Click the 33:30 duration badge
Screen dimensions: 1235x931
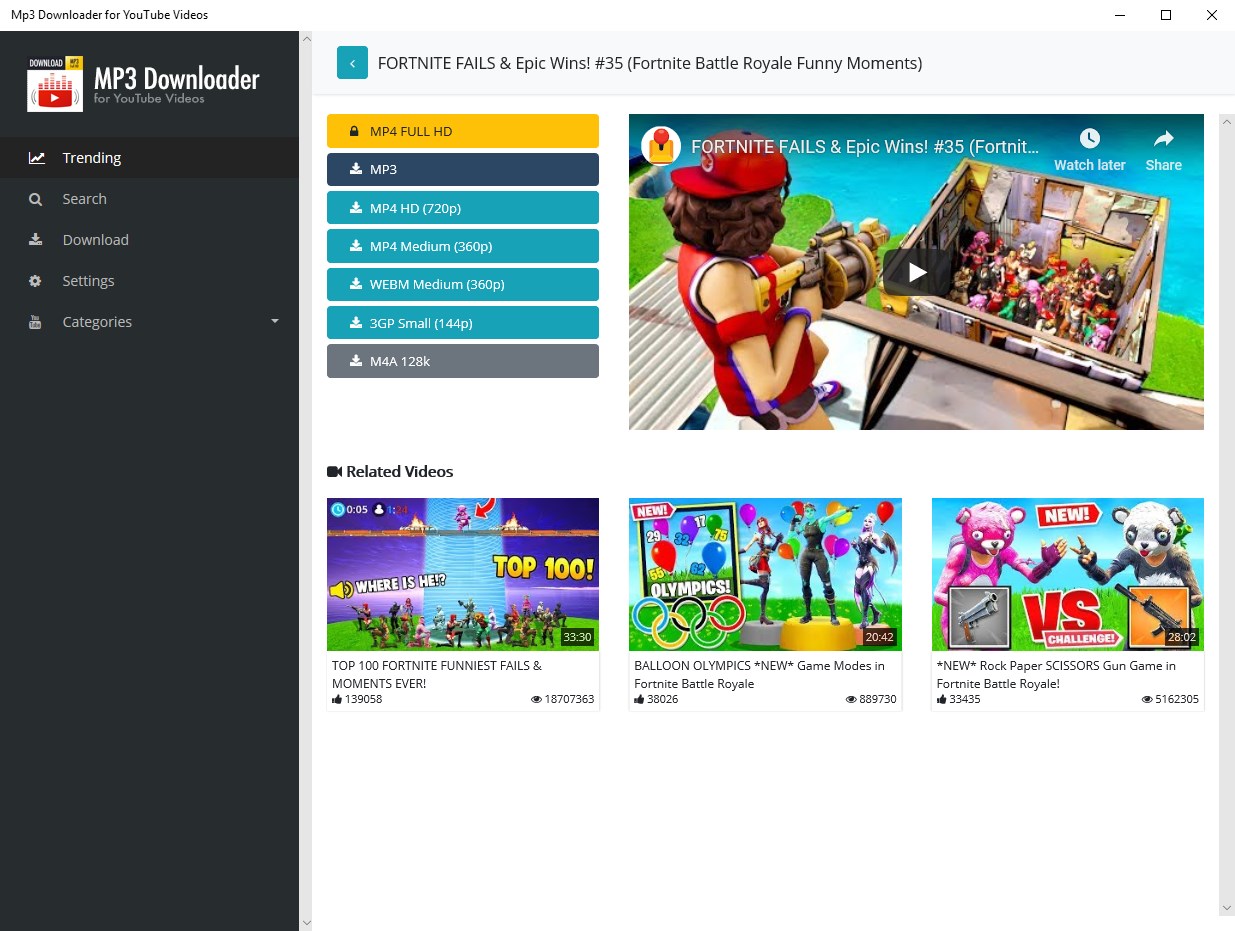click(577, 637)
